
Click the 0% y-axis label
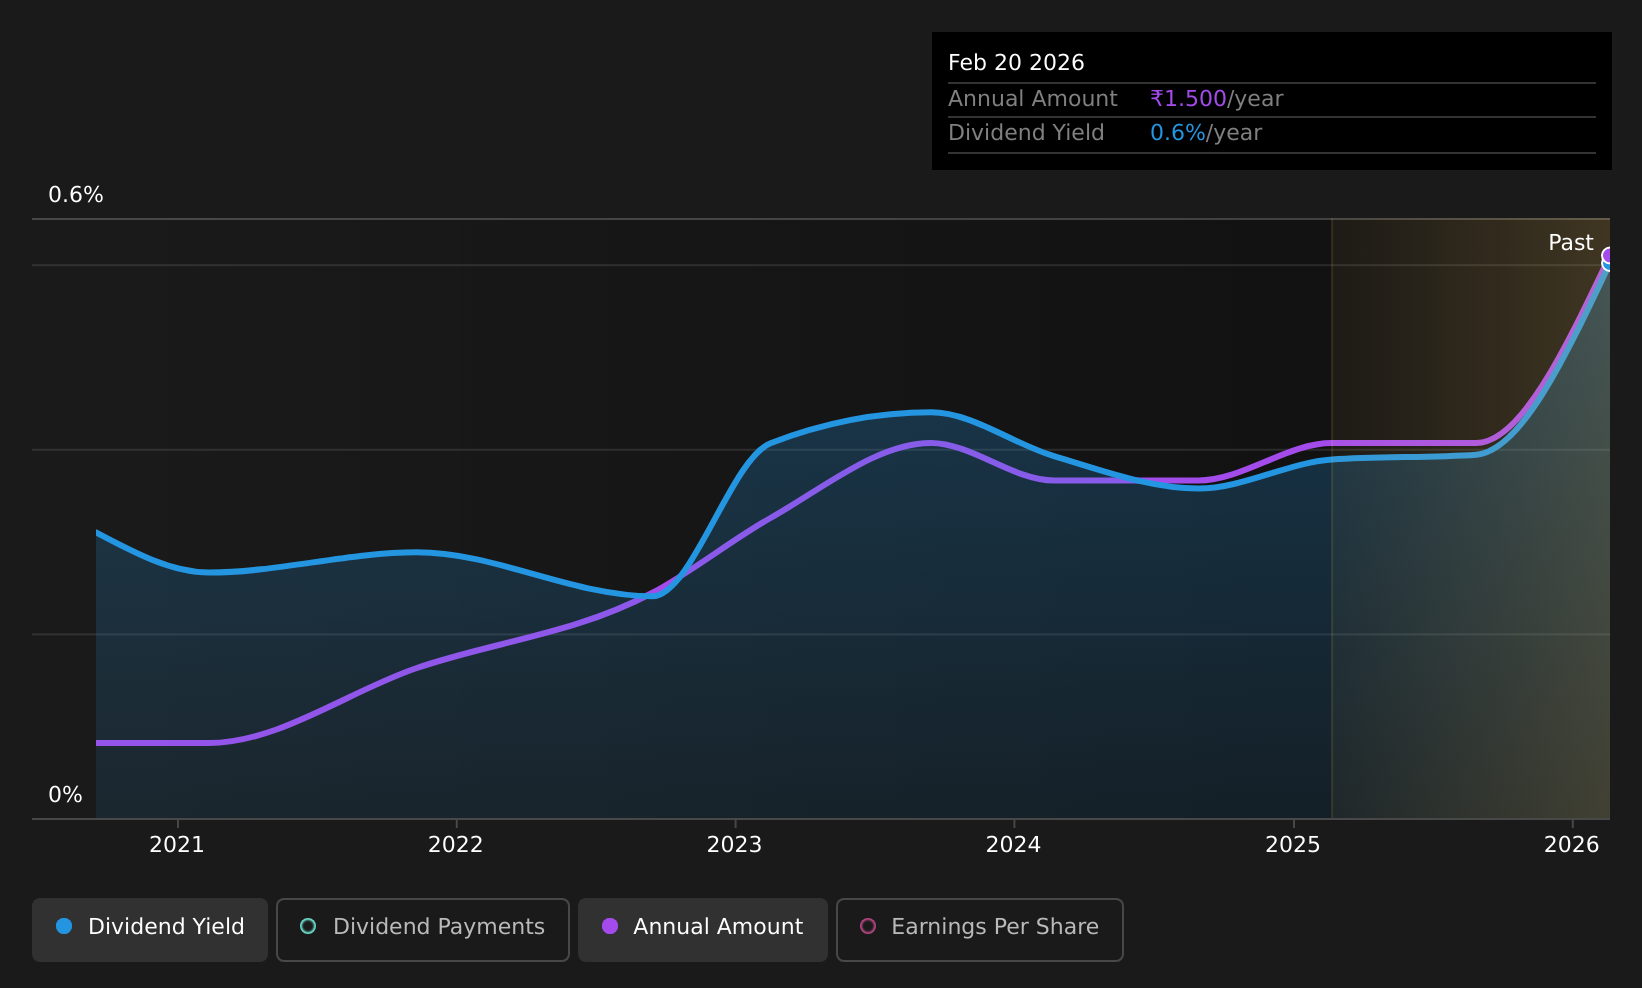(66, 795)
